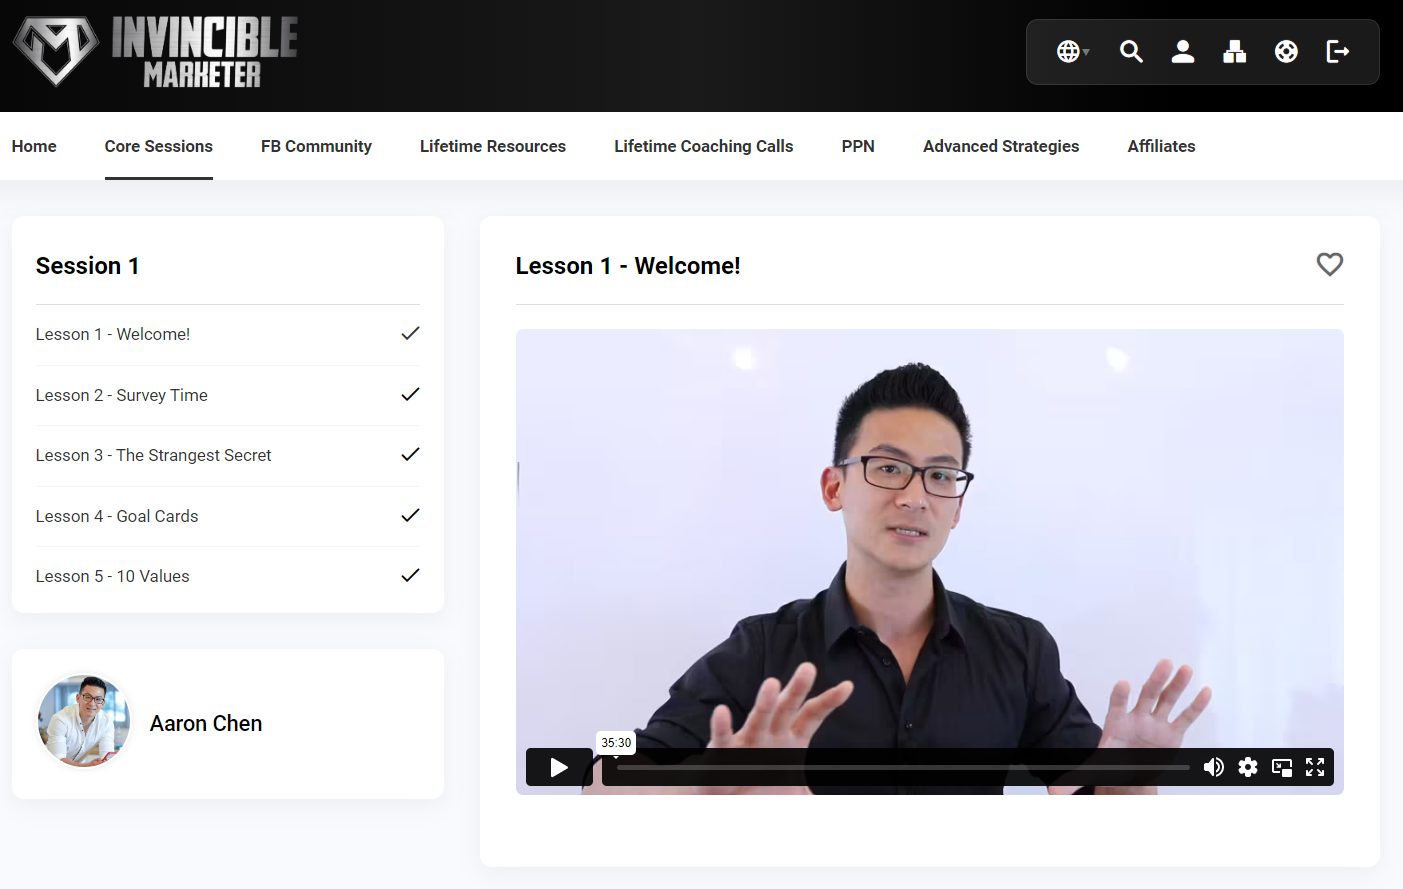The image size is (1403, 889).
Task: Open Lifetime Coaching Calls tab
Action: point(703,146)
